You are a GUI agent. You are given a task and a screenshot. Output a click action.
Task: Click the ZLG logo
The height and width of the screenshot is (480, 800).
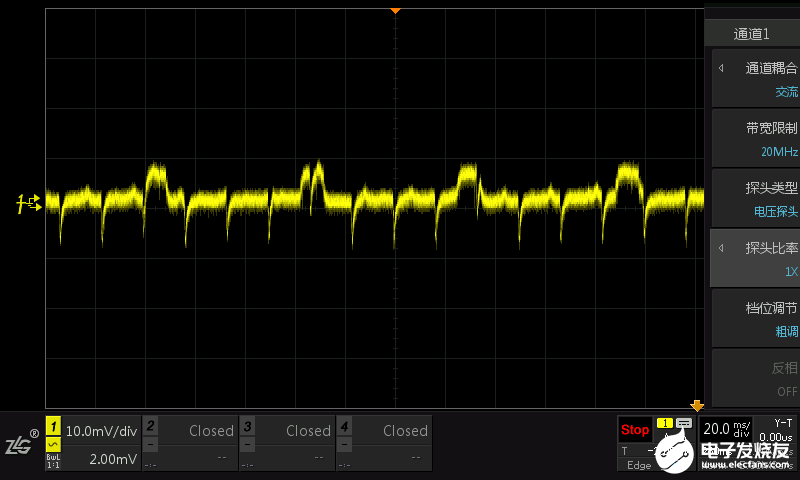(x=21, y=443)
